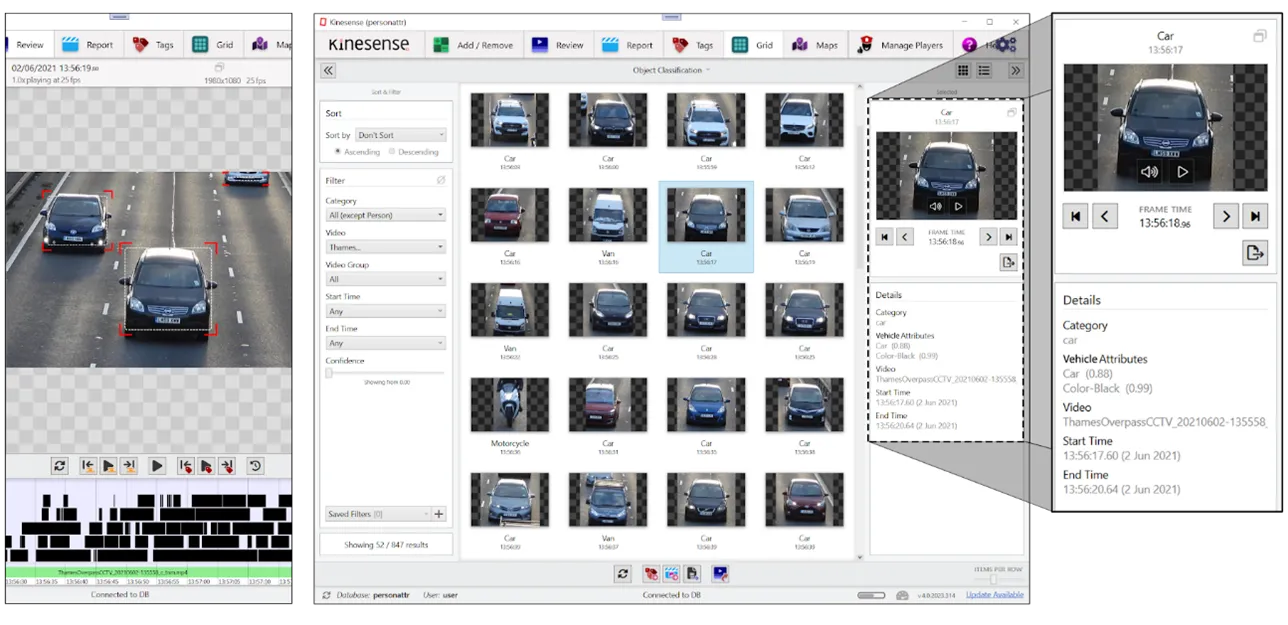Viewport: 1288px width, 625px height.
Task: Play tagged clip in Review window
Action: coord(206,466)
